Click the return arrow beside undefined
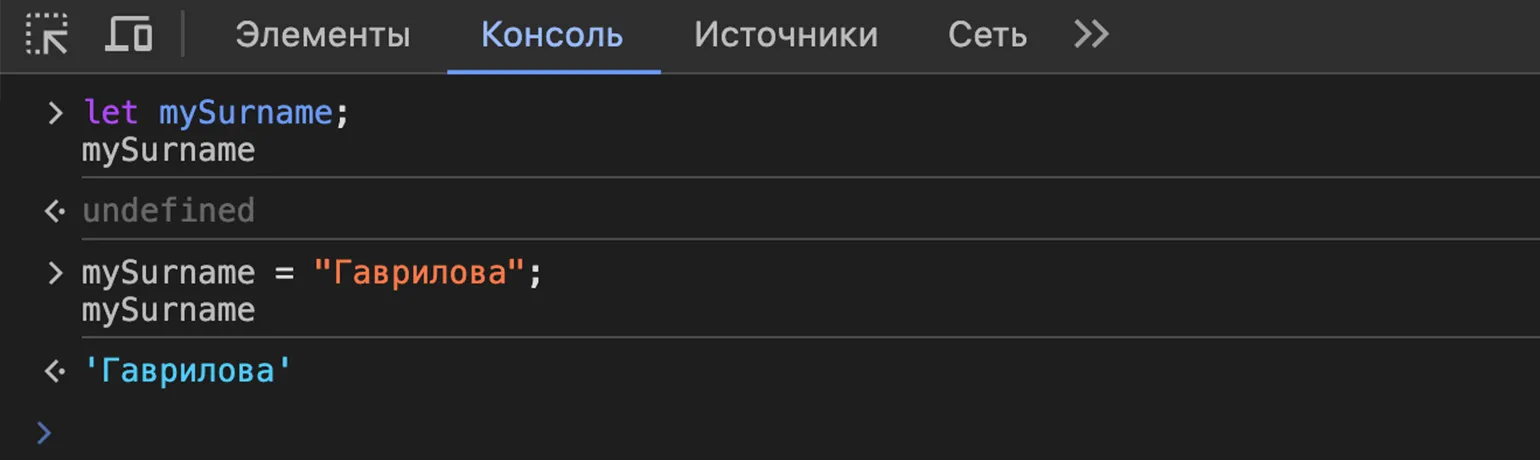The width and height of the screenshot is (1540, 460). coord(55,211)
